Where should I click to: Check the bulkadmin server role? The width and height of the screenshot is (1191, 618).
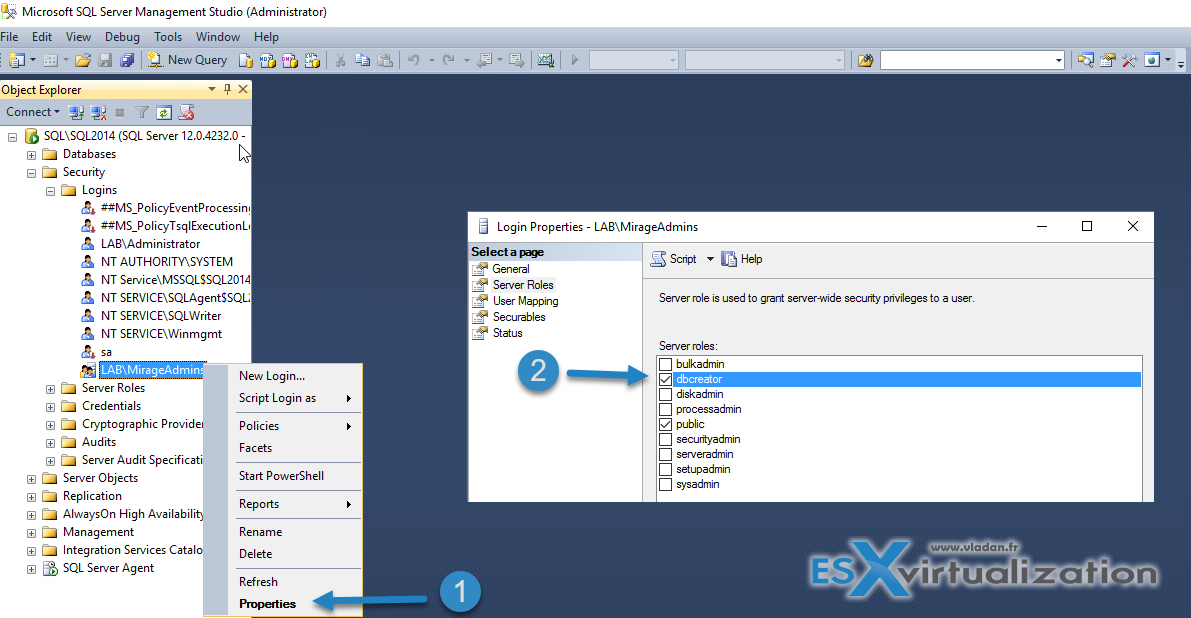click(665, 364)
